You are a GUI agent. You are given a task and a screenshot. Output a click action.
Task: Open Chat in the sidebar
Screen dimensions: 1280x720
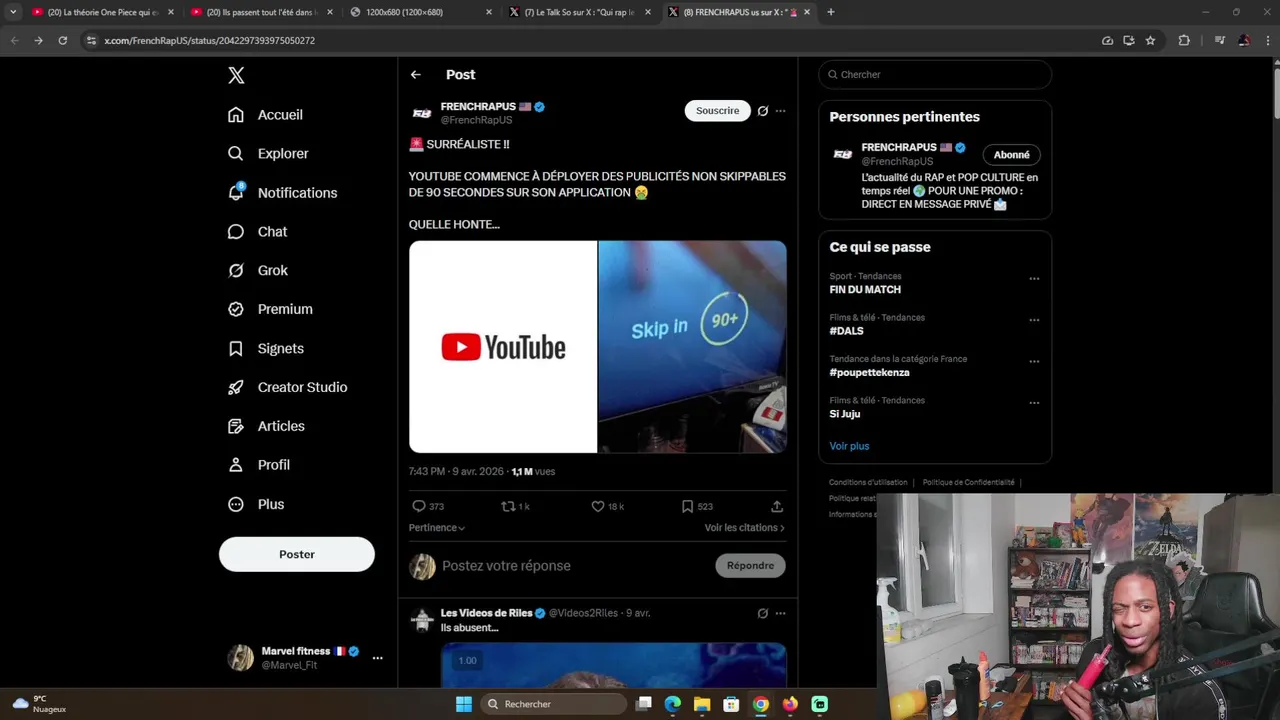coord(257,232)
